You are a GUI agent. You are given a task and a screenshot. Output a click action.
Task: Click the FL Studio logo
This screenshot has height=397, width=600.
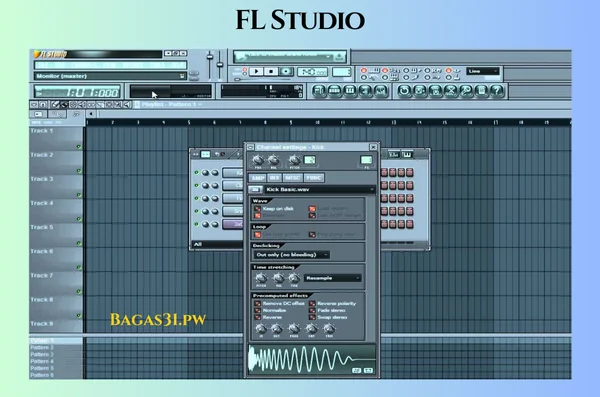coord(50,54)
